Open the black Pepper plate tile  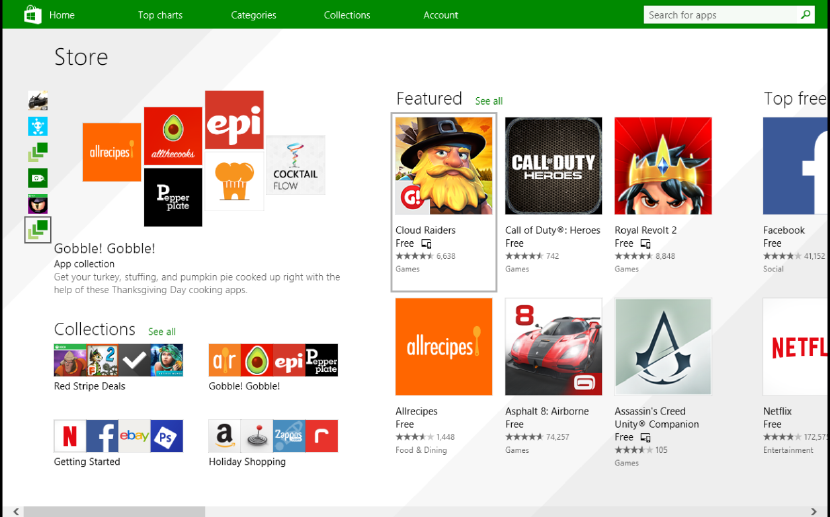click(173, 197)
